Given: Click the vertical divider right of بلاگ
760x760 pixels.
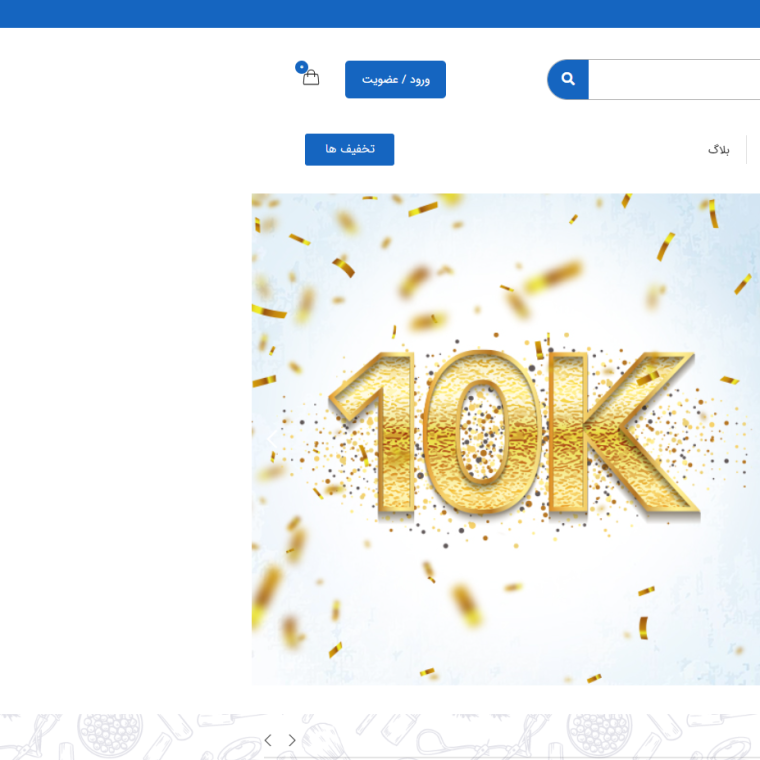Looking at the screenshot, I should 746,149.
